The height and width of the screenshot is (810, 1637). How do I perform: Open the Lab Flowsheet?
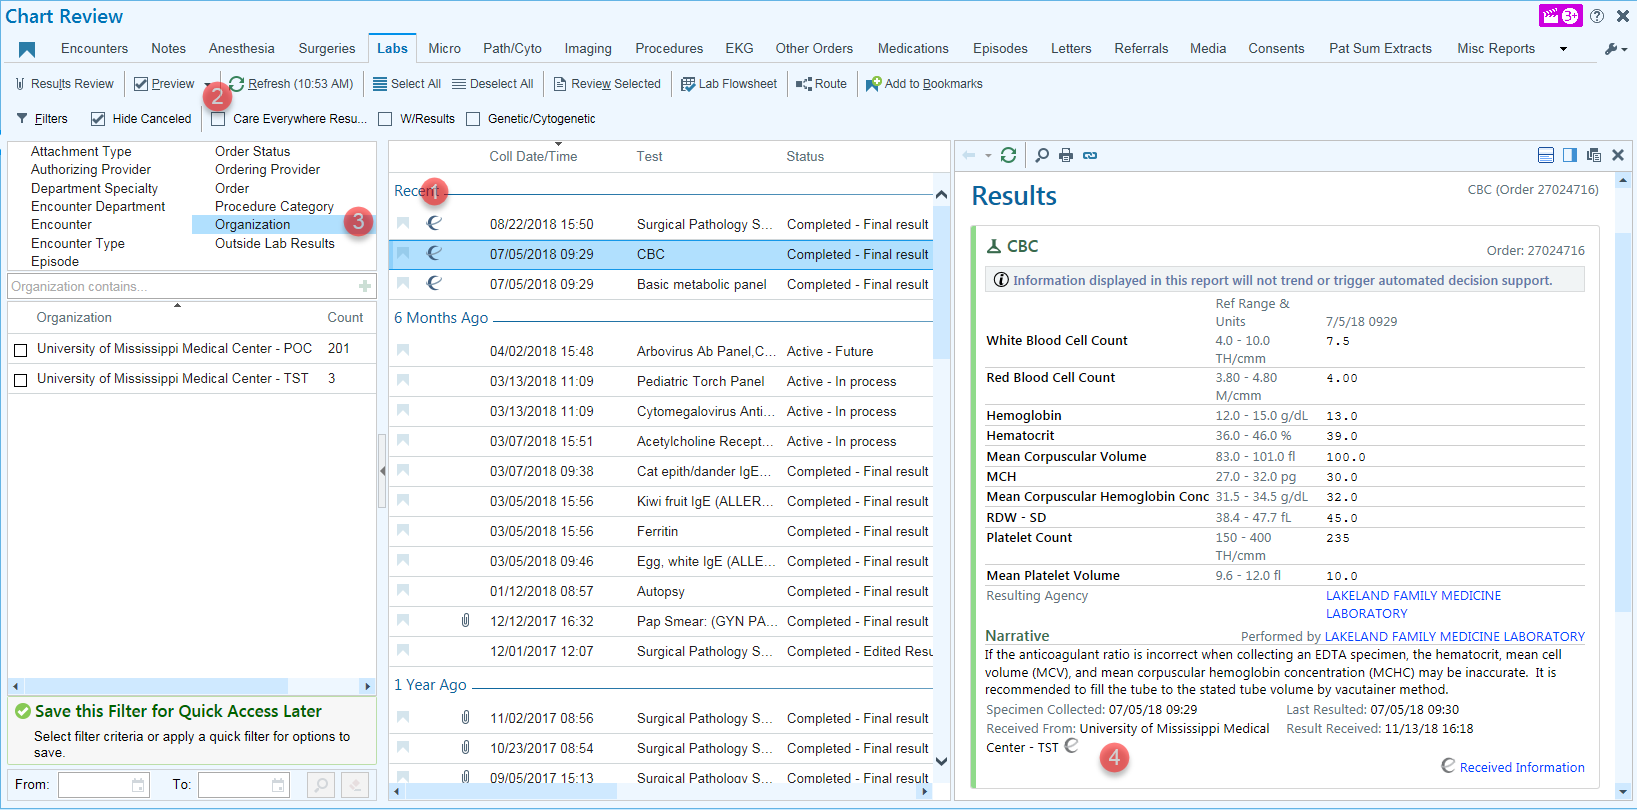pyautogui.click(x=729, y=84)
